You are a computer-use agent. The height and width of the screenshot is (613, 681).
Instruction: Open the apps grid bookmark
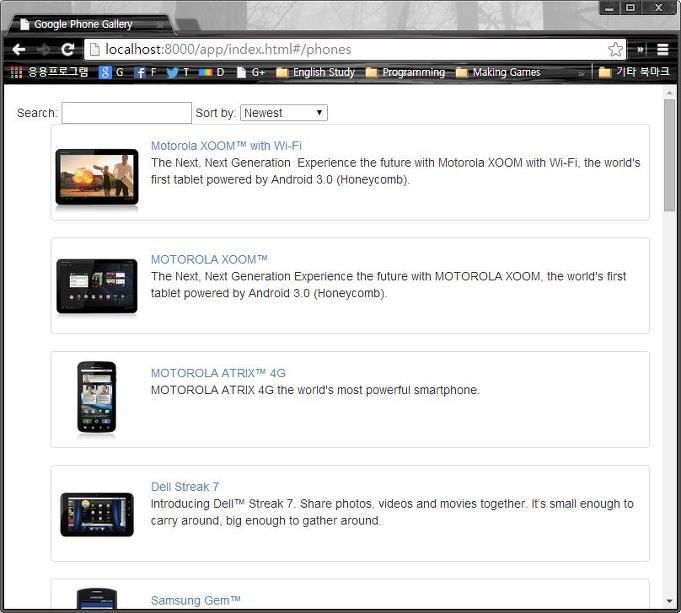49,72
